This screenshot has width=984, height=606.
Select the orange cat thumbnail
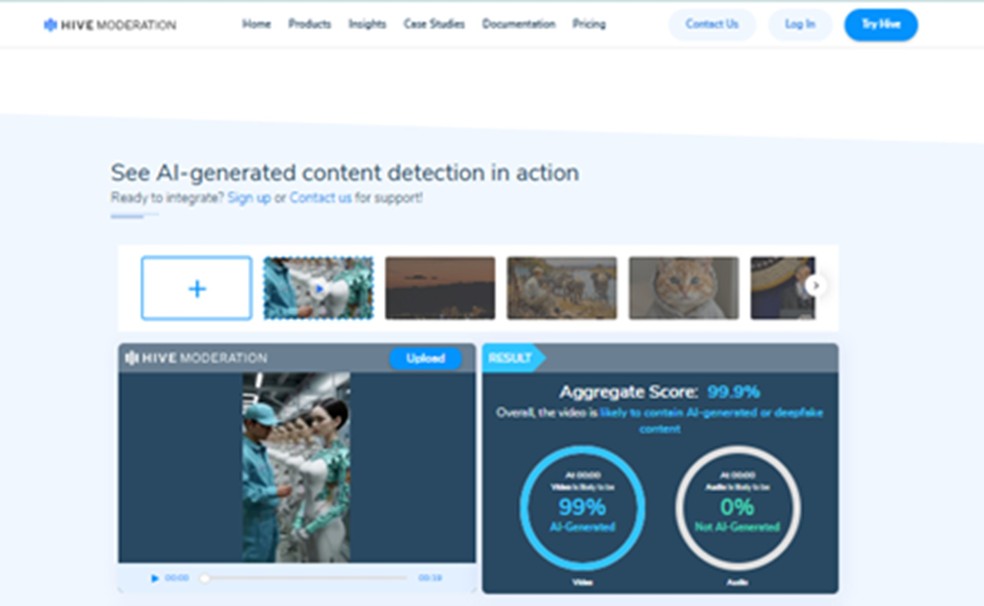click(x=683, y=288)
